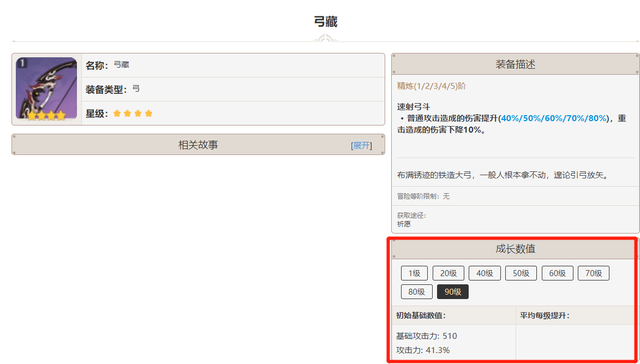640x364 pixels.
Task: Click the 基础攻击力 510 stat line
Action: 427,336
